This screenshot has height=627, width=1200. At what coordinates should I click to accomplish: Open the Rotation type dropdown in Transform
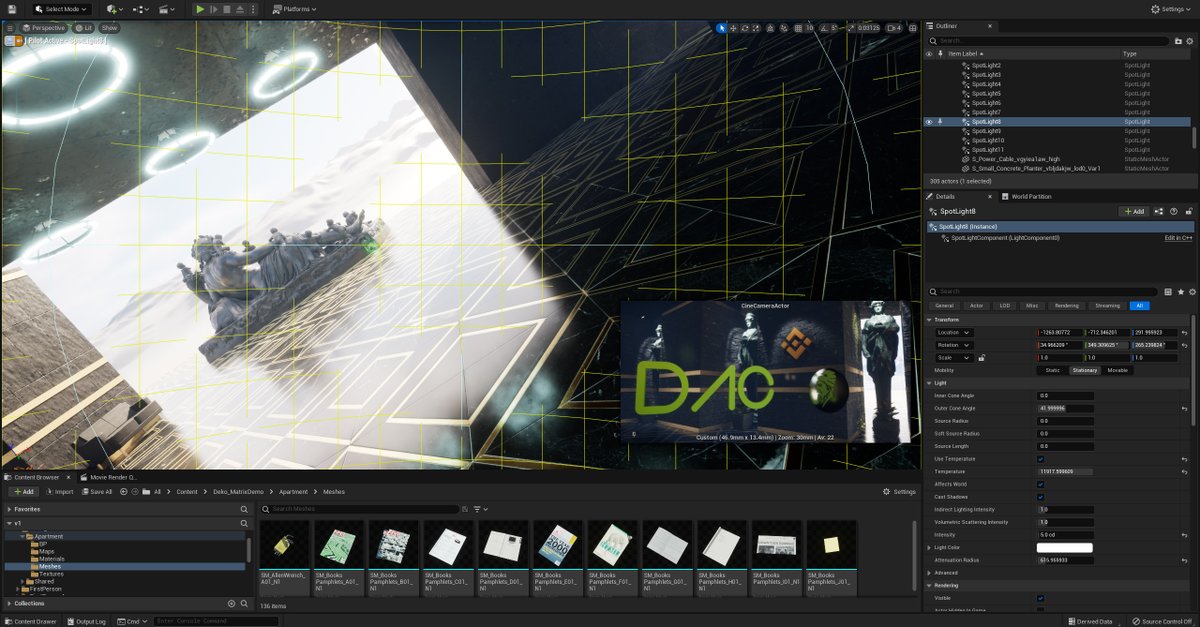pyautogui.click(x=954, y=345)
